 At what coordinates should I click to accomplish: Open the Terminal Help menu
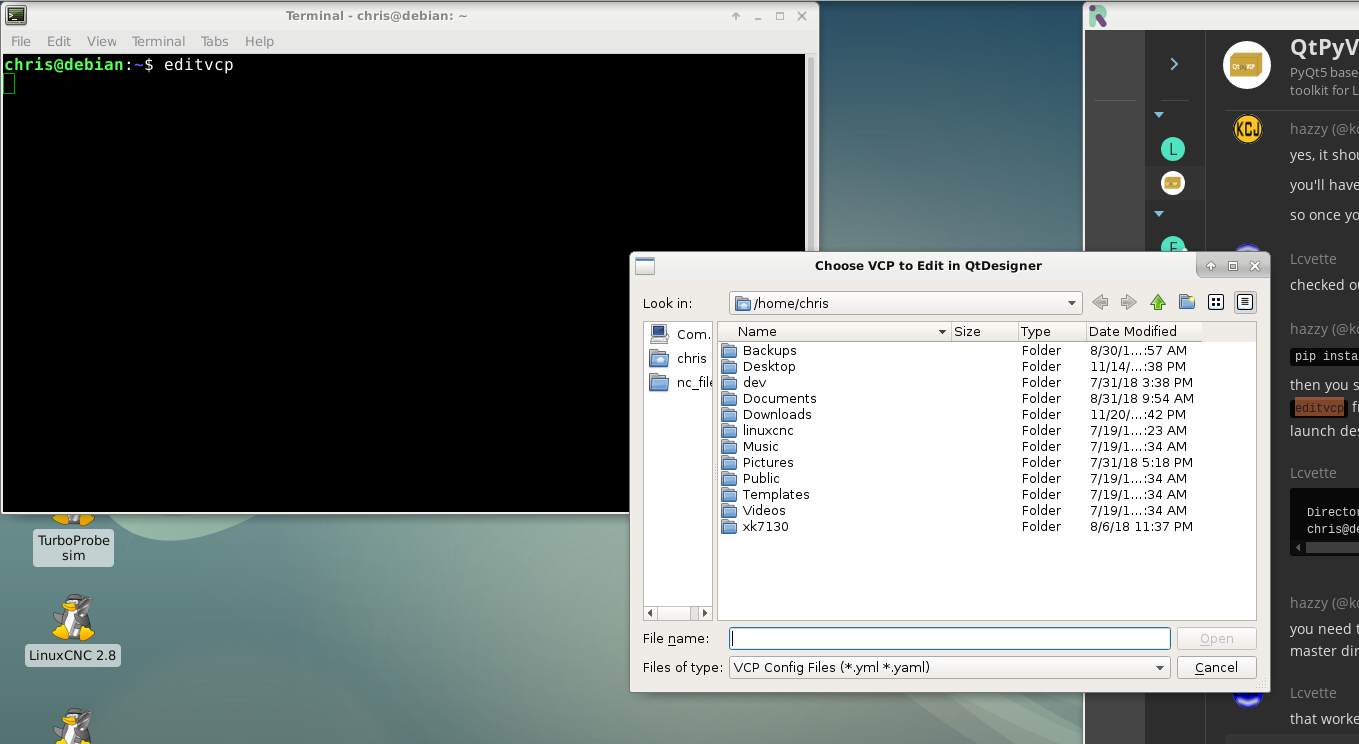click(259, 41)
